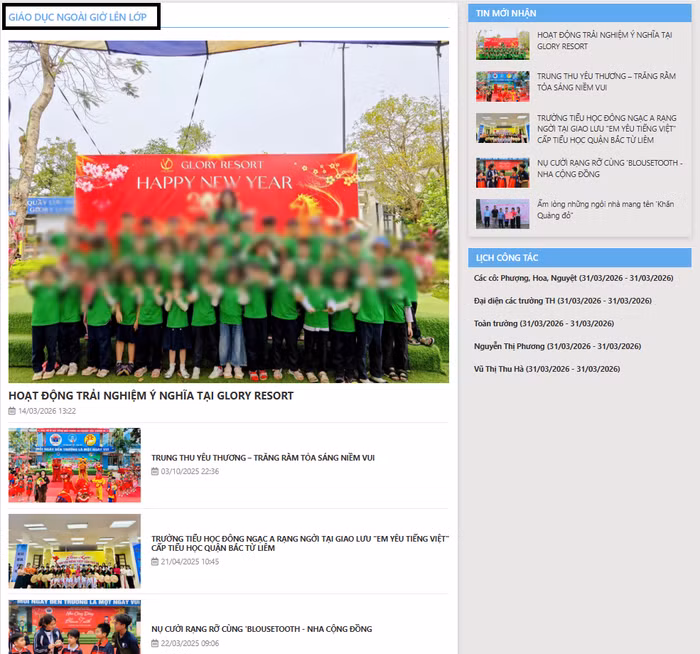This screenshot has width=700, height=654.
Task: Open Blousetooth article thumbnail in main list
Action: point(75,627)
